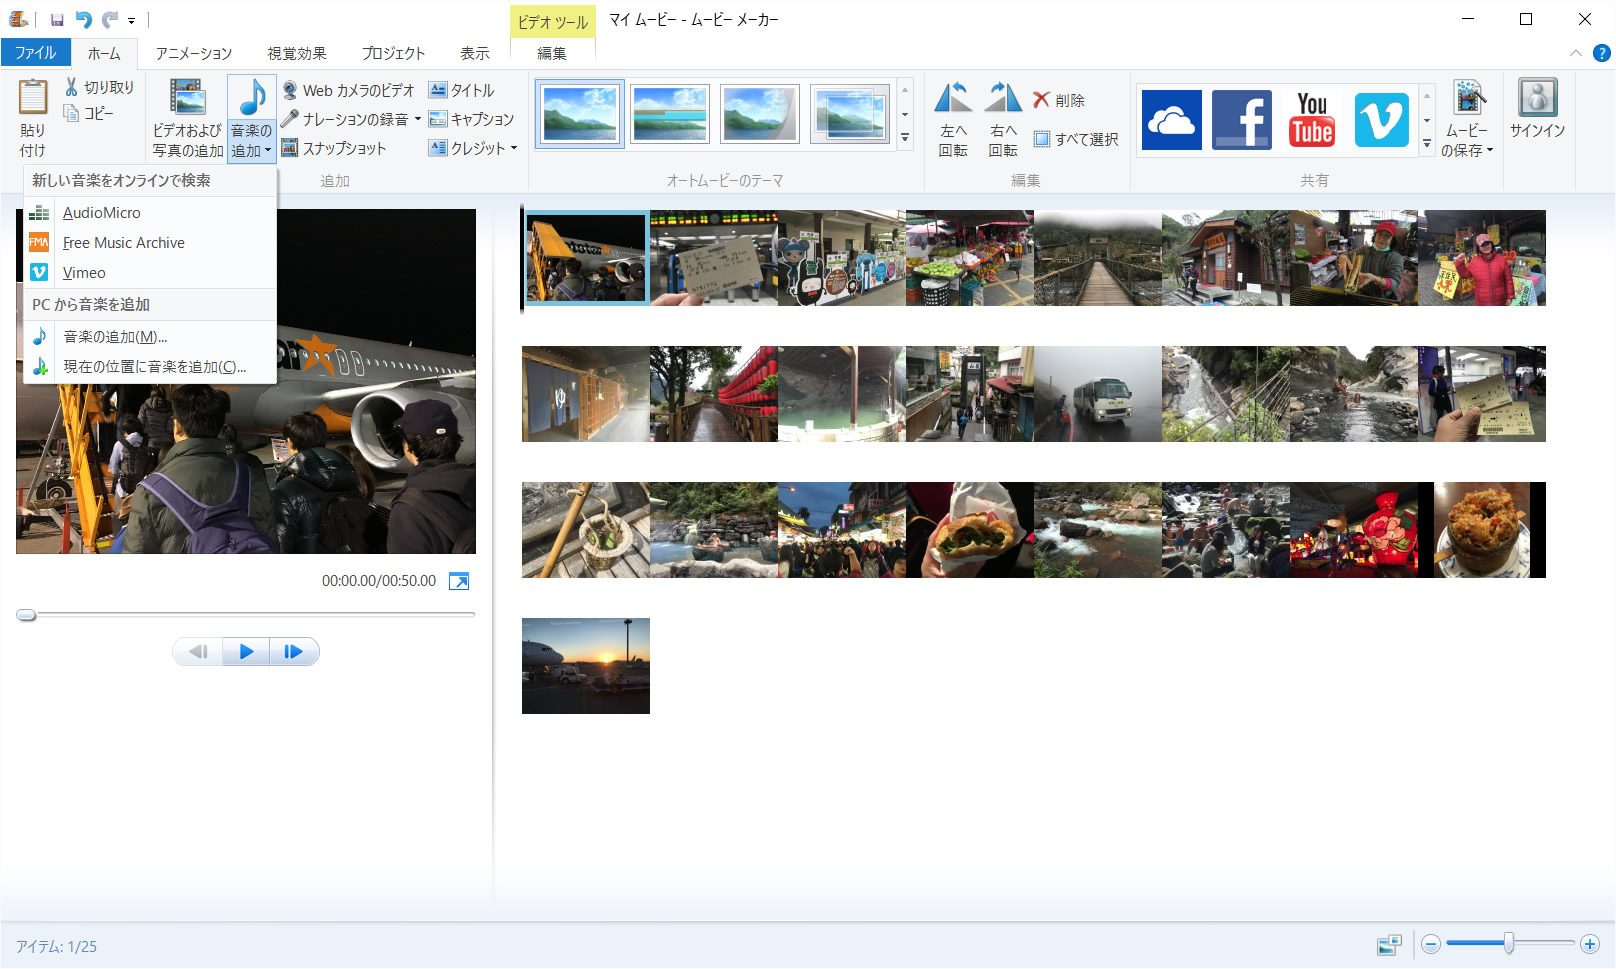This screenshot has height=969, width=1616.
Task: Rotate left using 左へ回転 icon
Action: (x=953, y=119)
